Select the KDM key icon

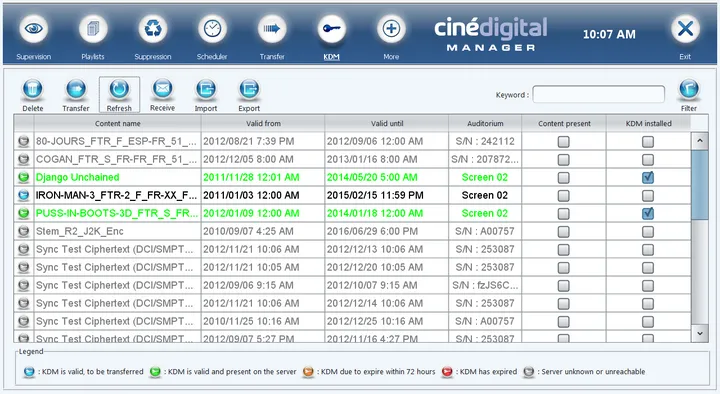tap(332, 29)
